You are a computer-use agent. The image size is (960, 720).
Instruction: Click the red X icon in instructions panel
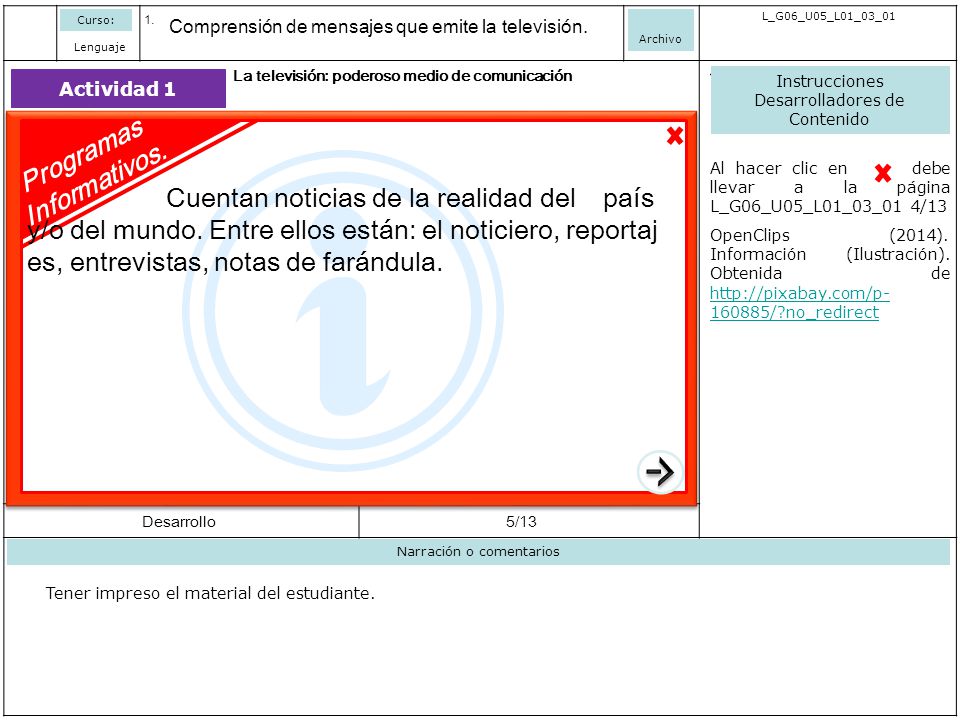(x=882, y=174)
